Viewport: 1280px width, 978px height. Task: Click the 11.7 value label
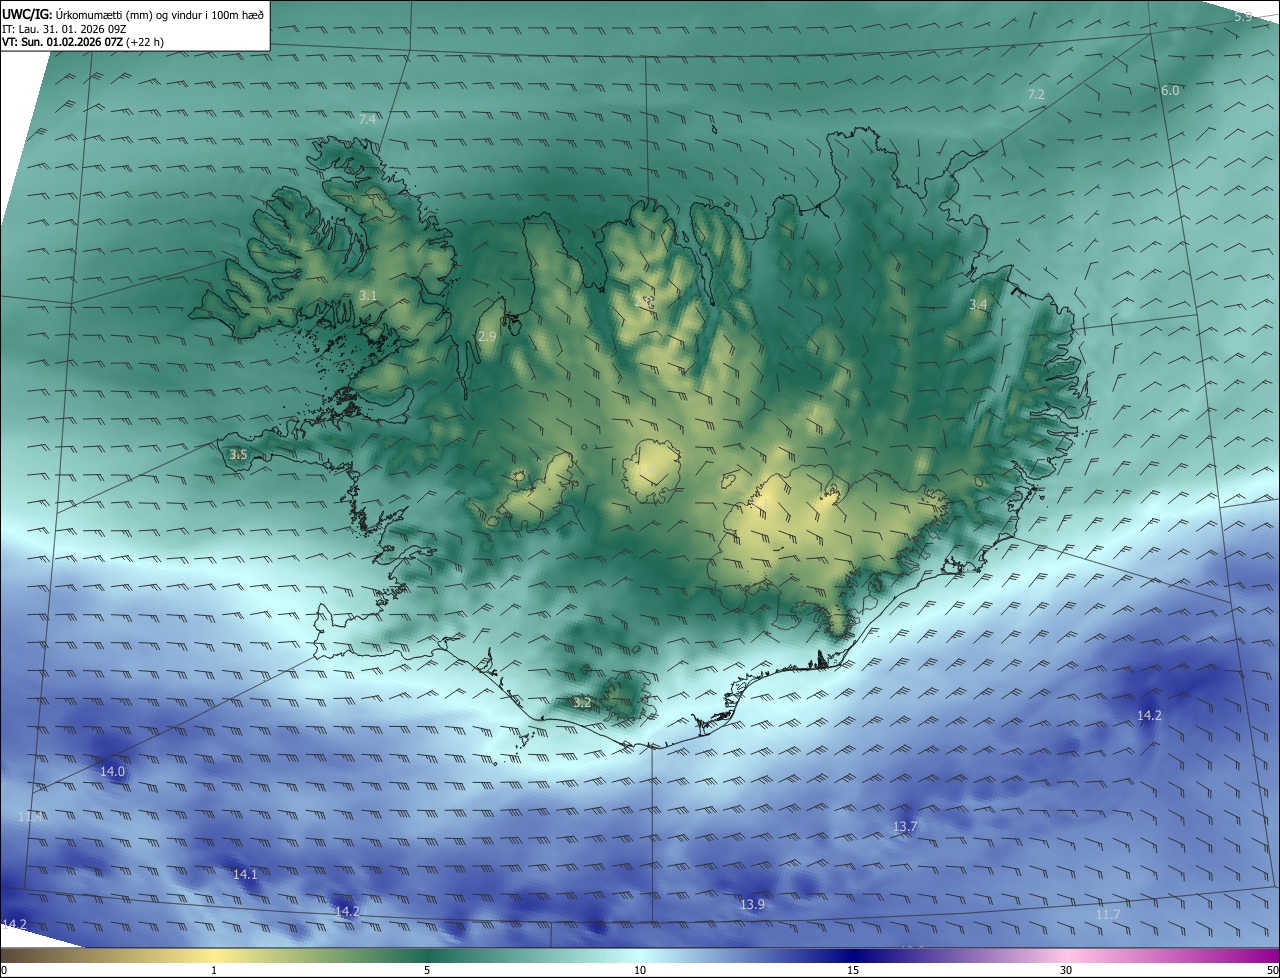pos(1108,914)
